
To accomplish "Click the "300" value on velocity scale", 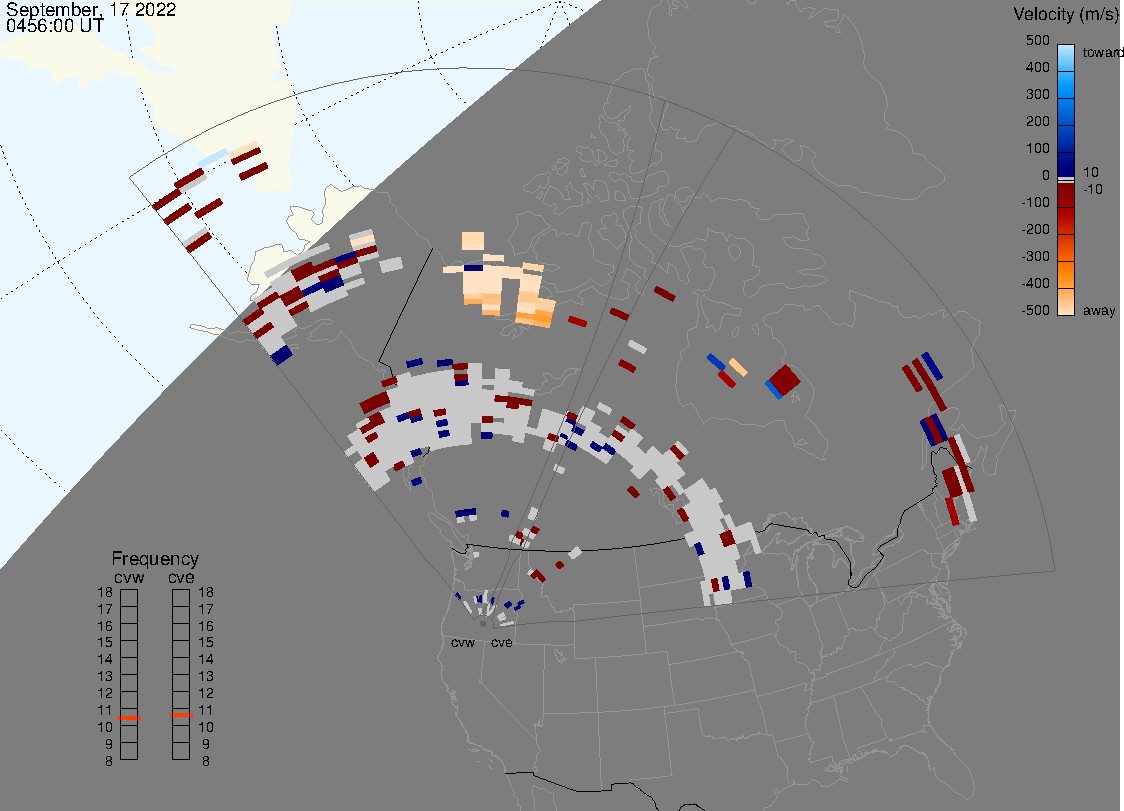I will coord(1038,95).
